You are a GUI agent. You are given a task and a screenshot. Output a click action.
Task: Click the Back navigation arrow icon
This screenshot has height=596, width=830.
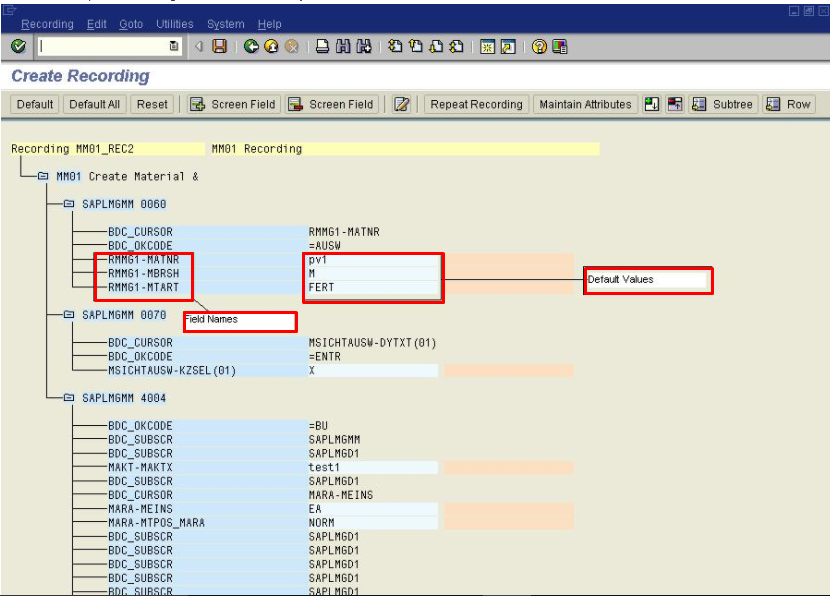pos(249,46)
